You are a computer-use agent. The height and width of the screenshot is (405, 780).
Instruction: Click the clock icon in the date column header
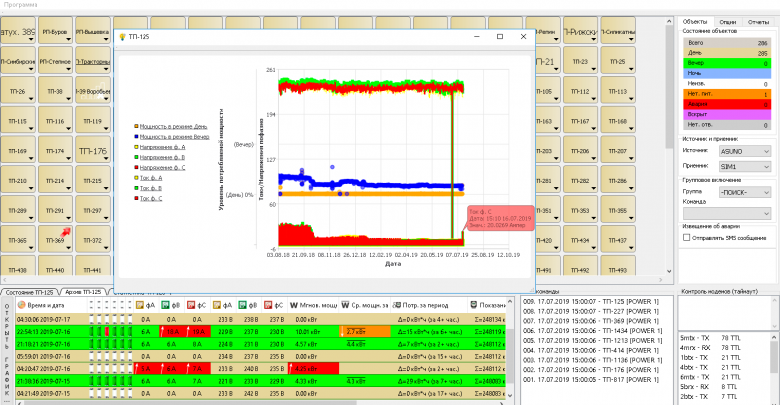22,304
